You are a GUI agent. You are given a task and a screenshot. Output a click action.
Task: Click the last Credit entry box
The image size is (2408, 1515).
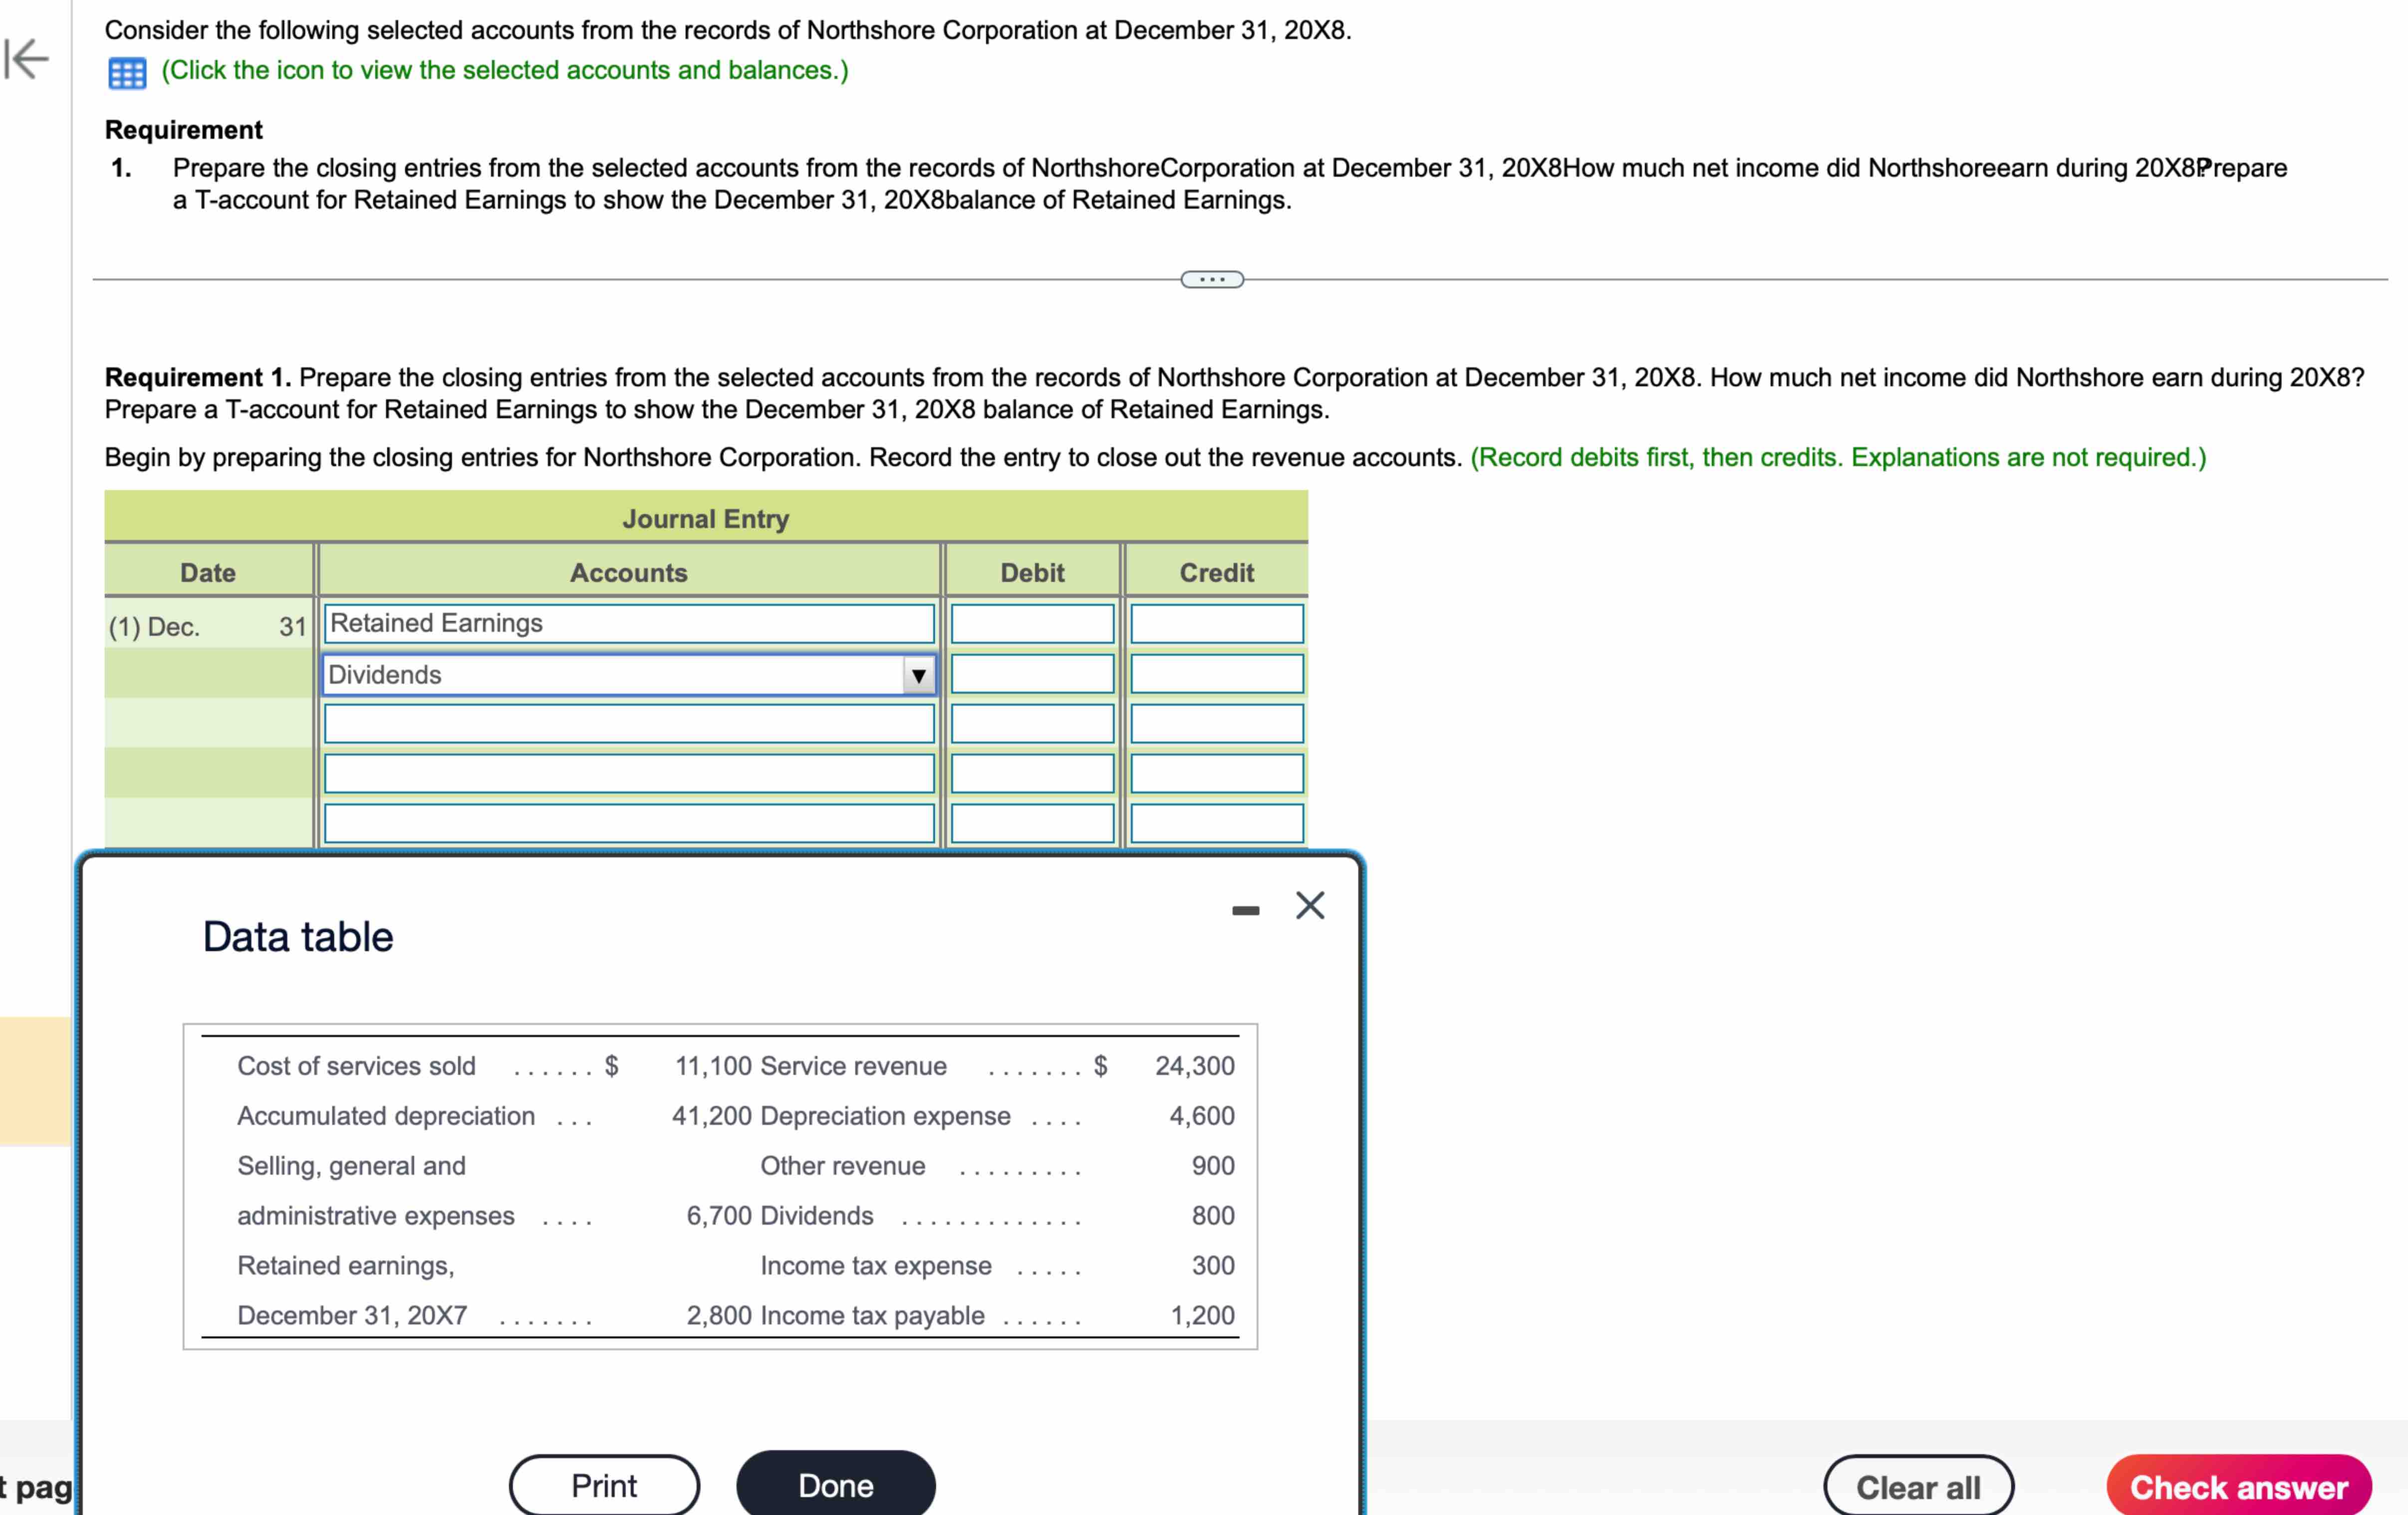pos(1216,822)
